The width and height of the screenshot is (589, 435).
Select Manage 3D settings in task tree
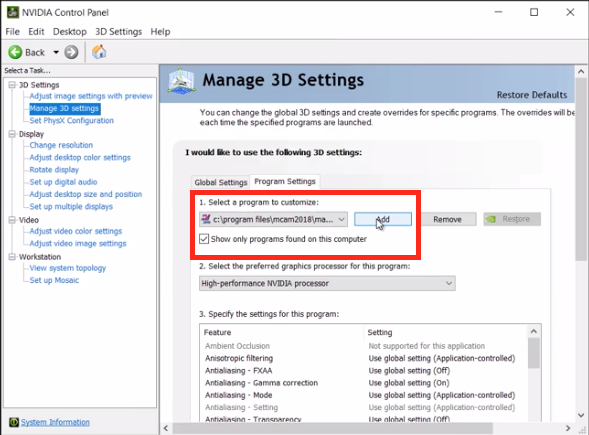point(64,109)
